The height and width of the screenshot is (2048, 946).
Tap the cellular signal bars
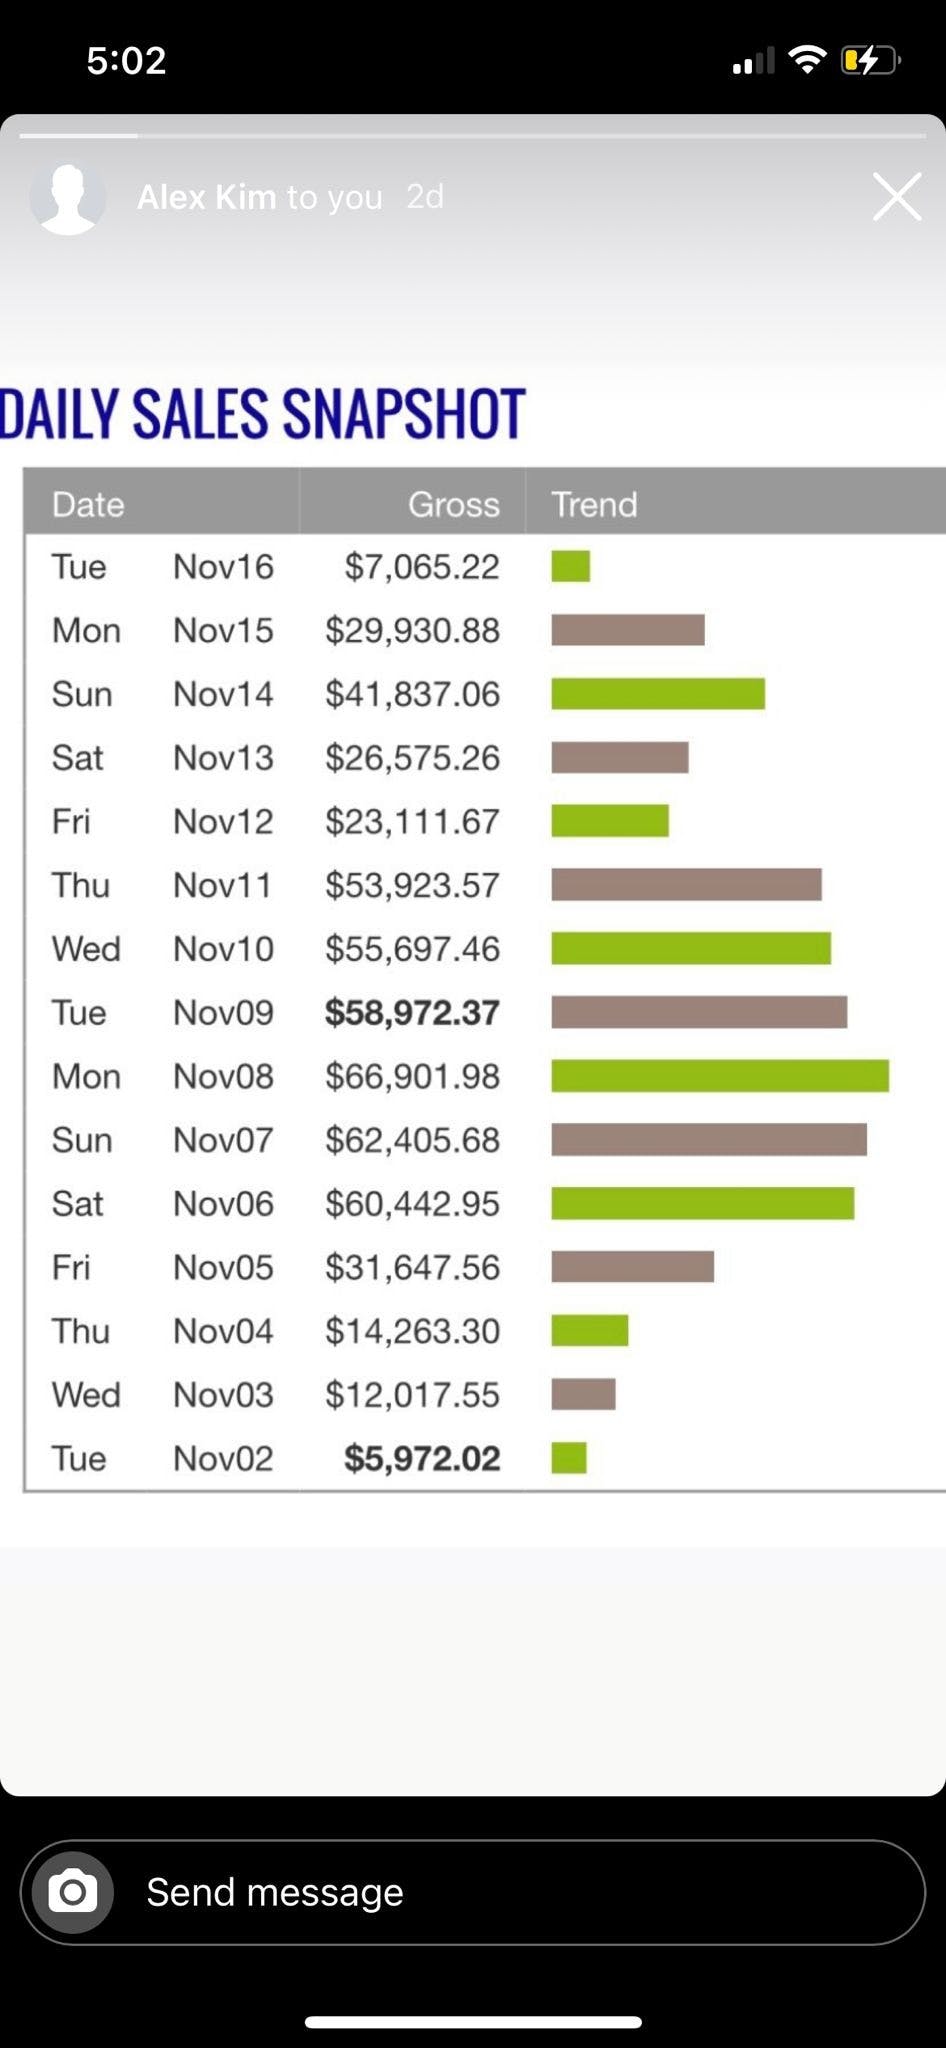pyautogui.click(x=753, y=62)
